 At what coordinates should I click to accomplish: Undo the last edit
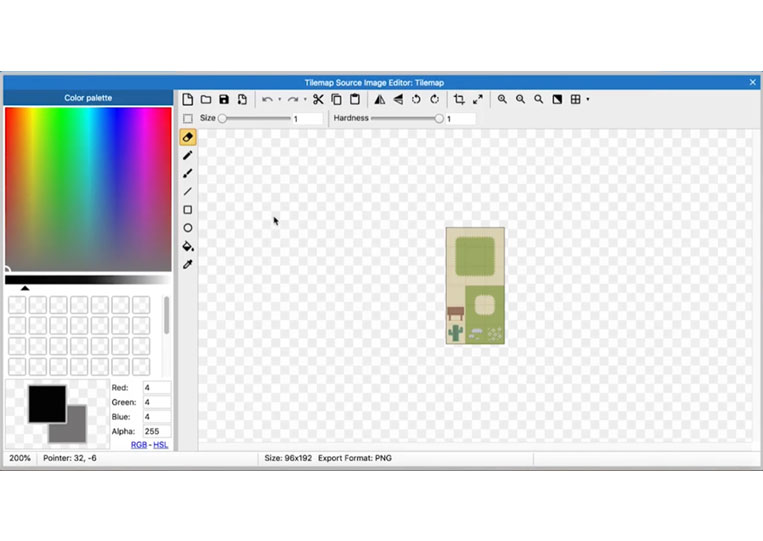click(x=267, y=100)
